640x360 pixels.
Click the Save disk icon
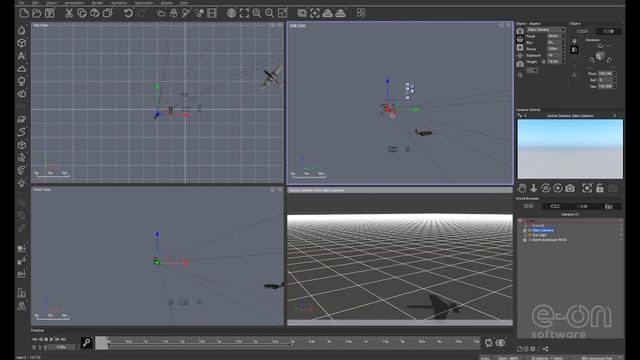(x=50, y=13)
